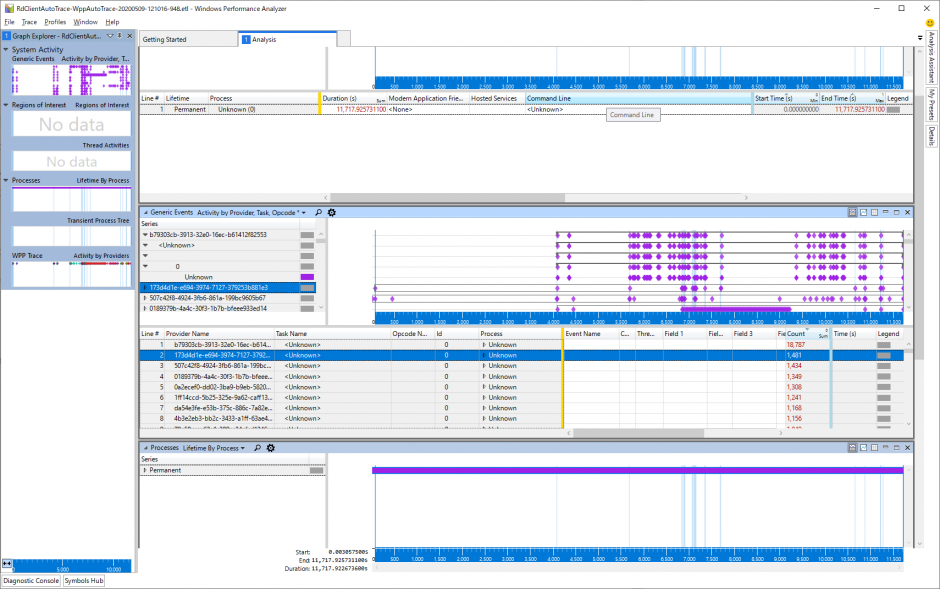Open the Diagnostic Console

click(31, 580)
